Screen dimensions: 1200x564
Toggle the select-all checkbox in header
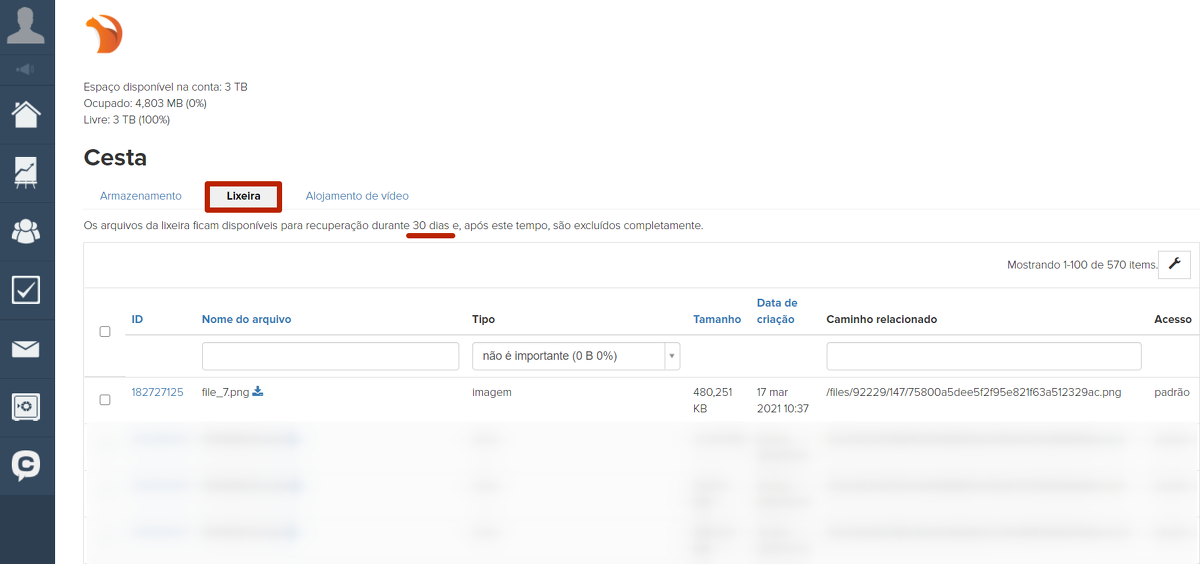pyautogui.click(x=105, y=332)
